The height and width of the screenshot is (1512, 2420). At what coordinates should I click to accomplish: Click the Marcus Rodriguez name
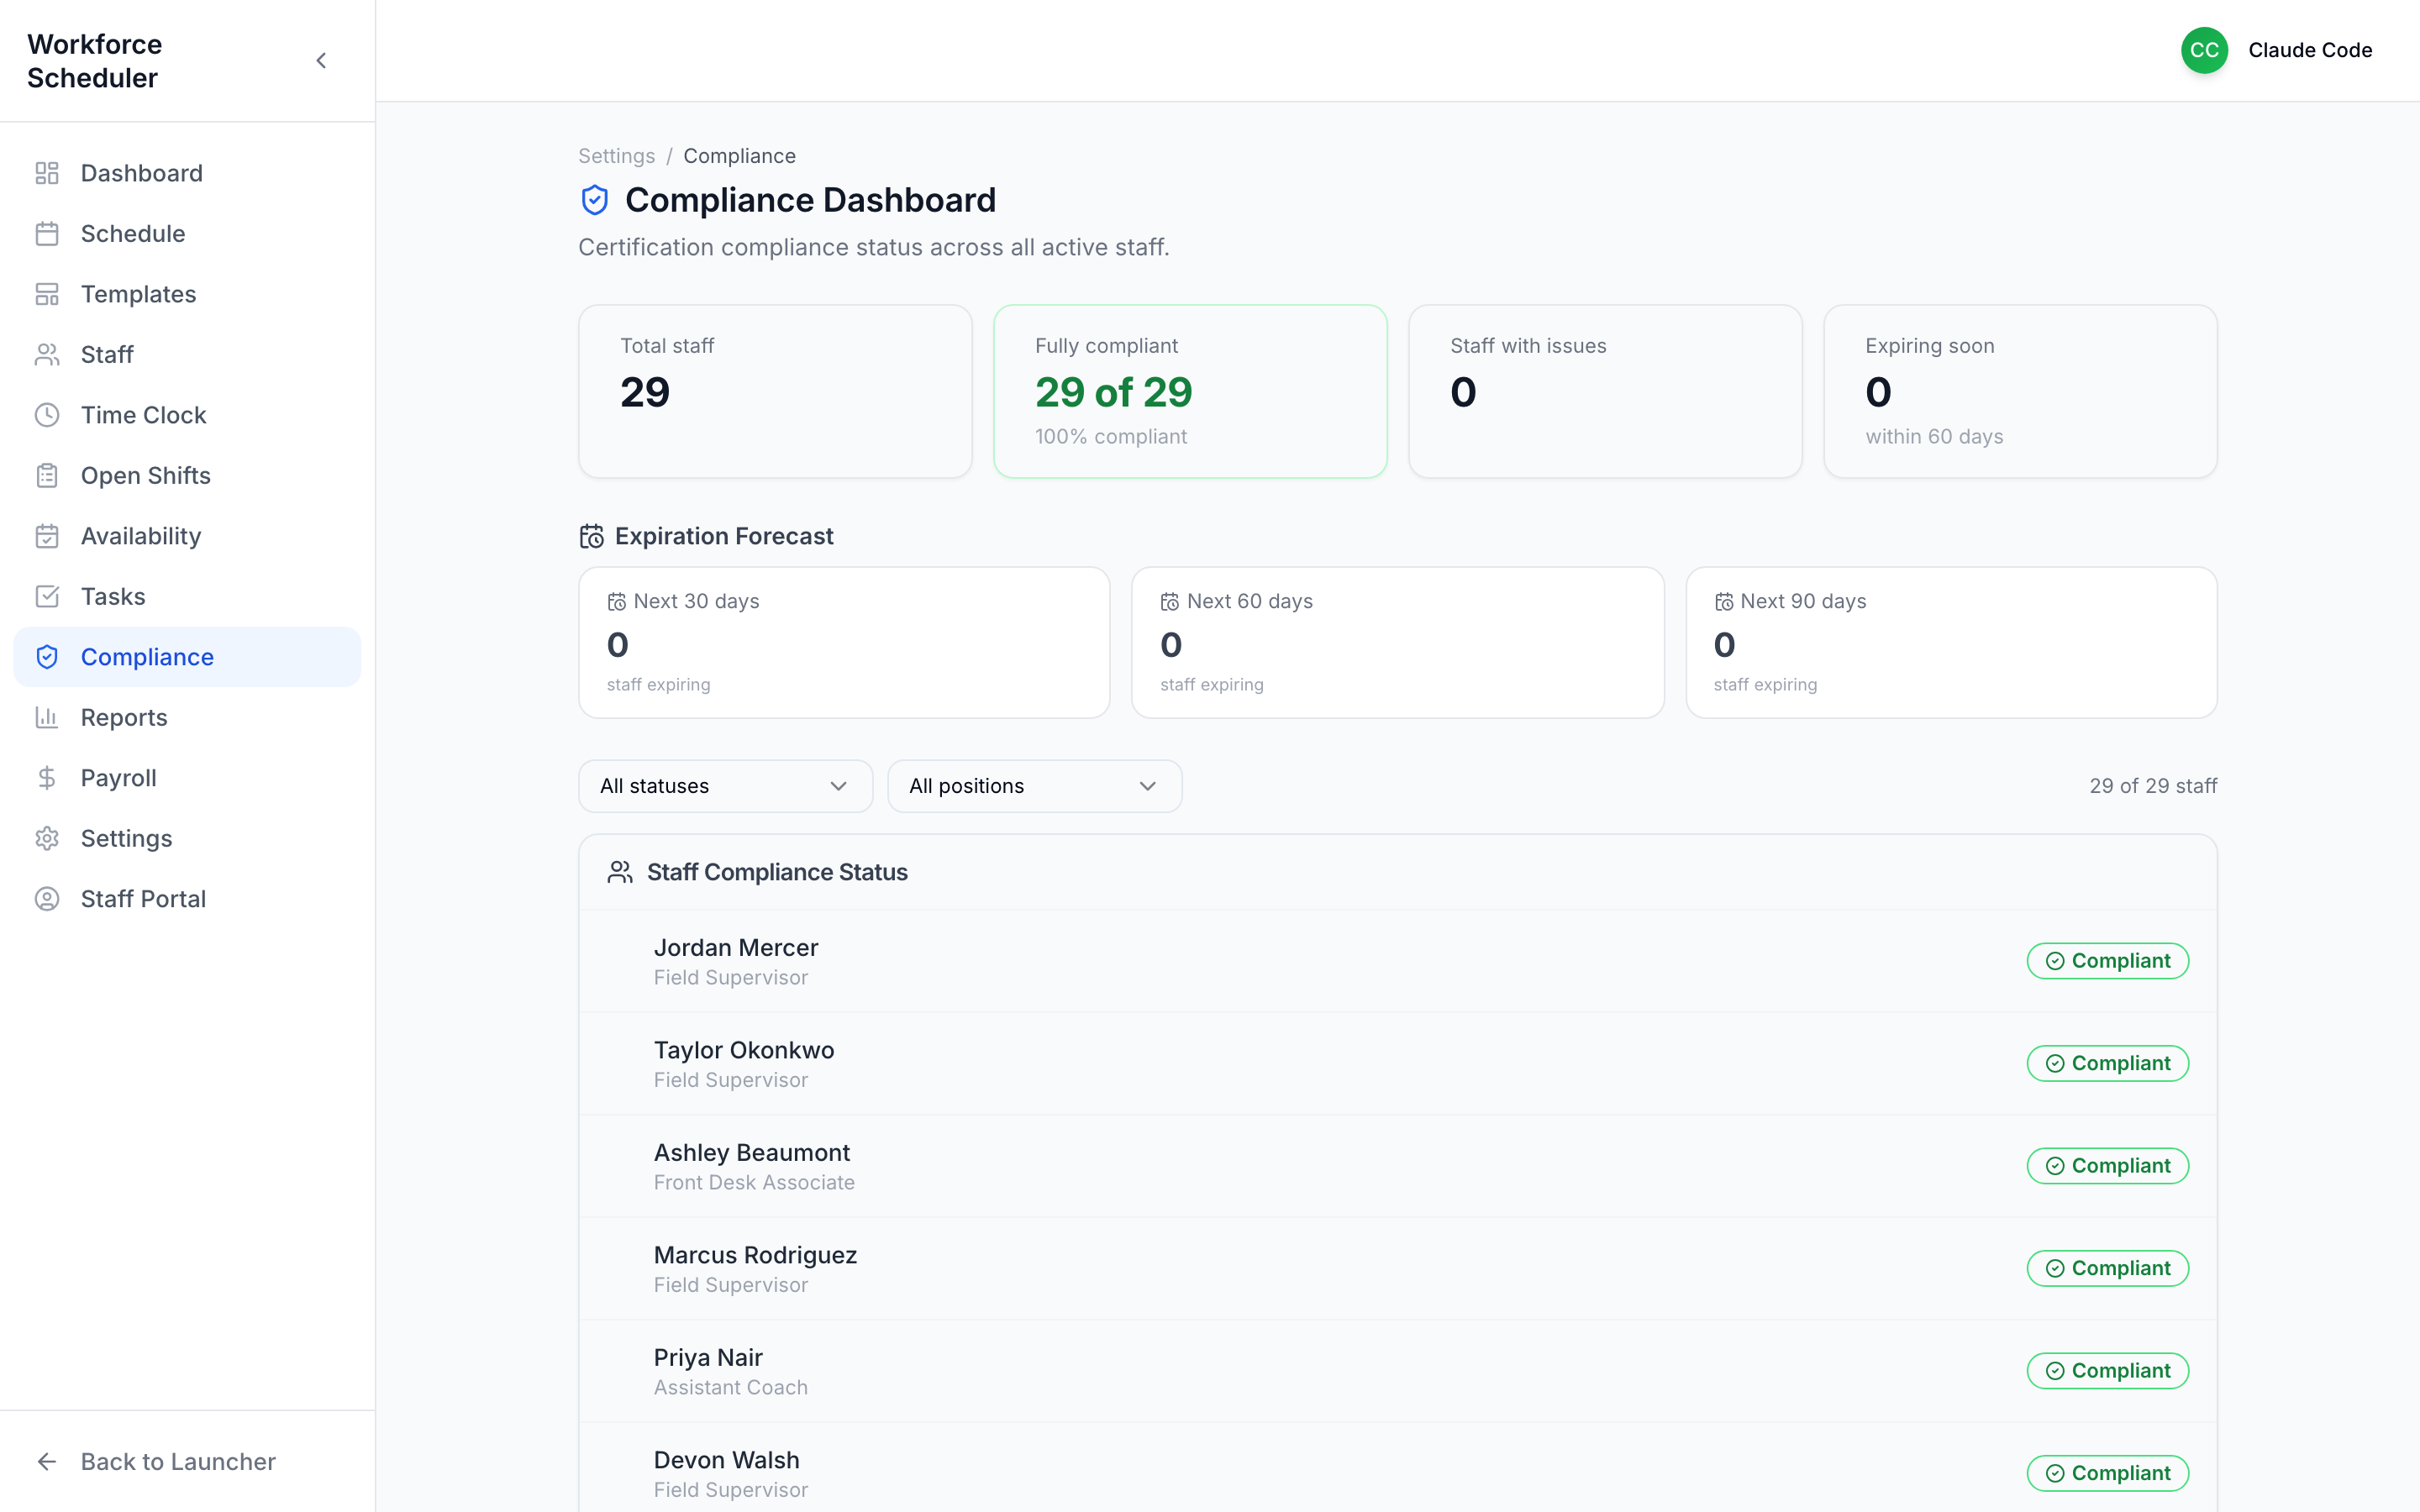coord(755,1255)
